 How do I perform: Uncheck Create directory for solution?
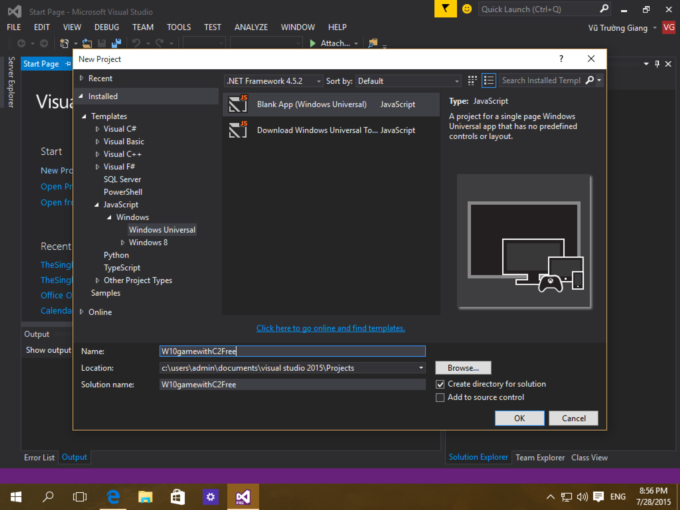(x=440, y=384)
